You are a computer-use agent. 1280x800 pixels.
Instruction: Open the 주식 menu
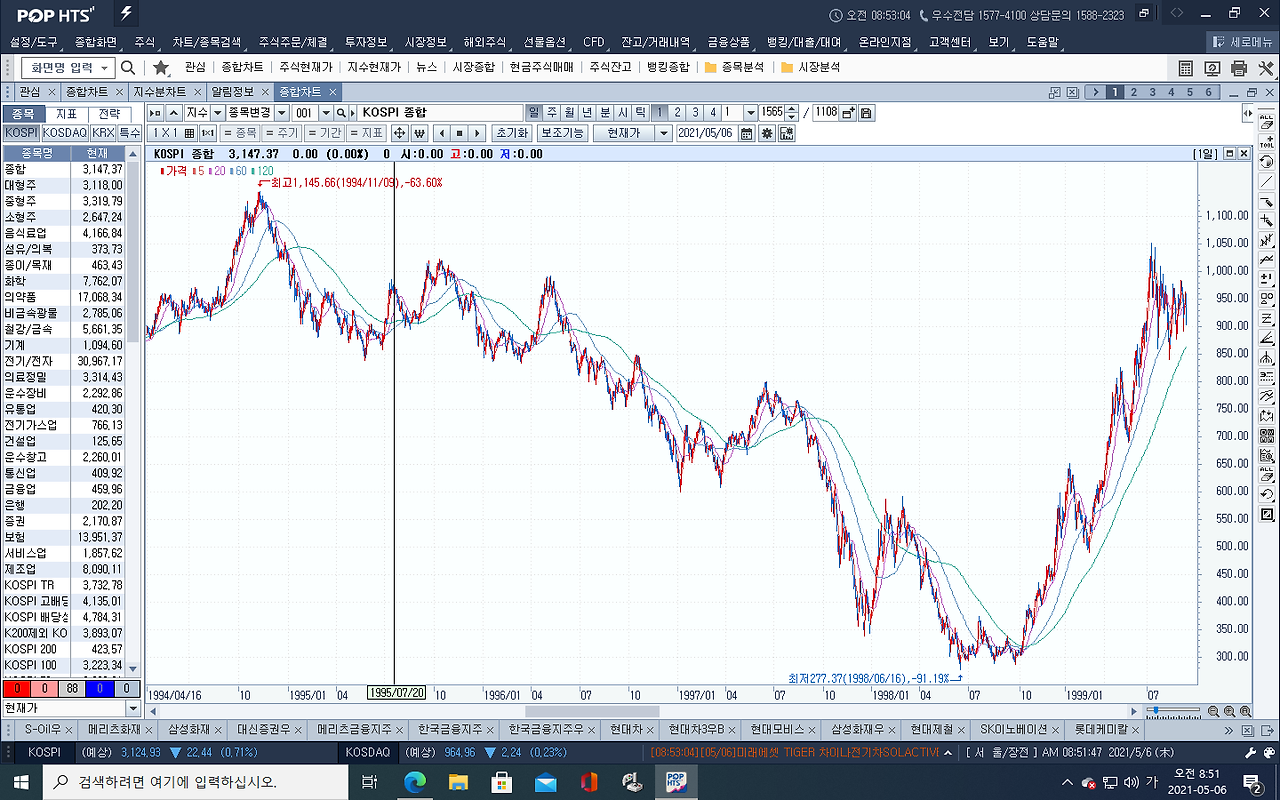[145, 42]
